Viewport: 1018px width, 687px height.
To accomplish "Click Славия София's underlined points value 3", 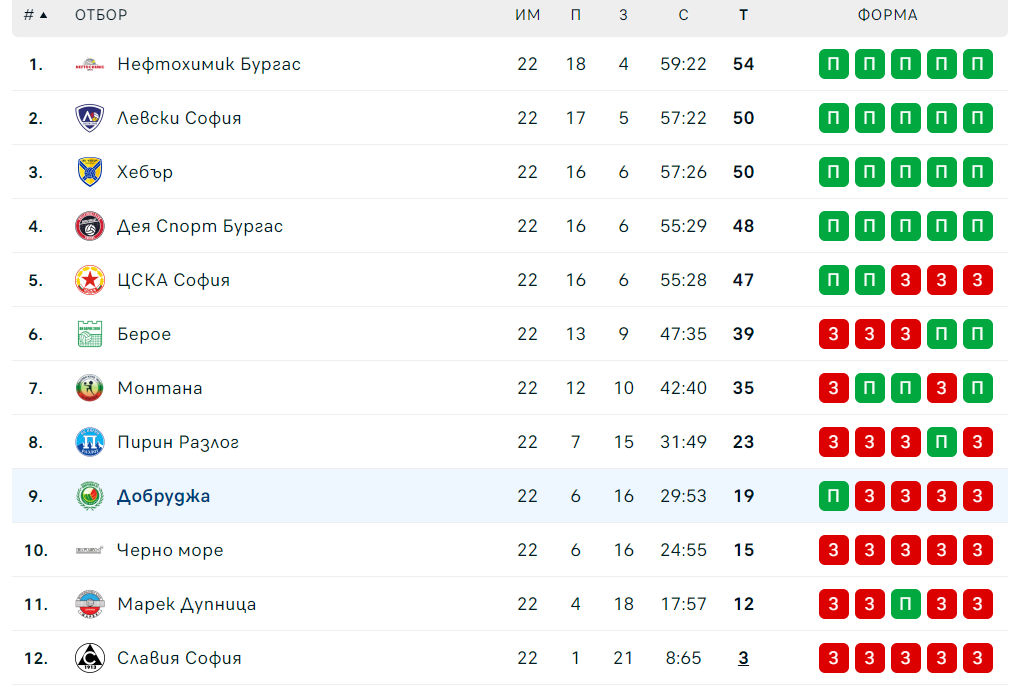I will [743, 658].
